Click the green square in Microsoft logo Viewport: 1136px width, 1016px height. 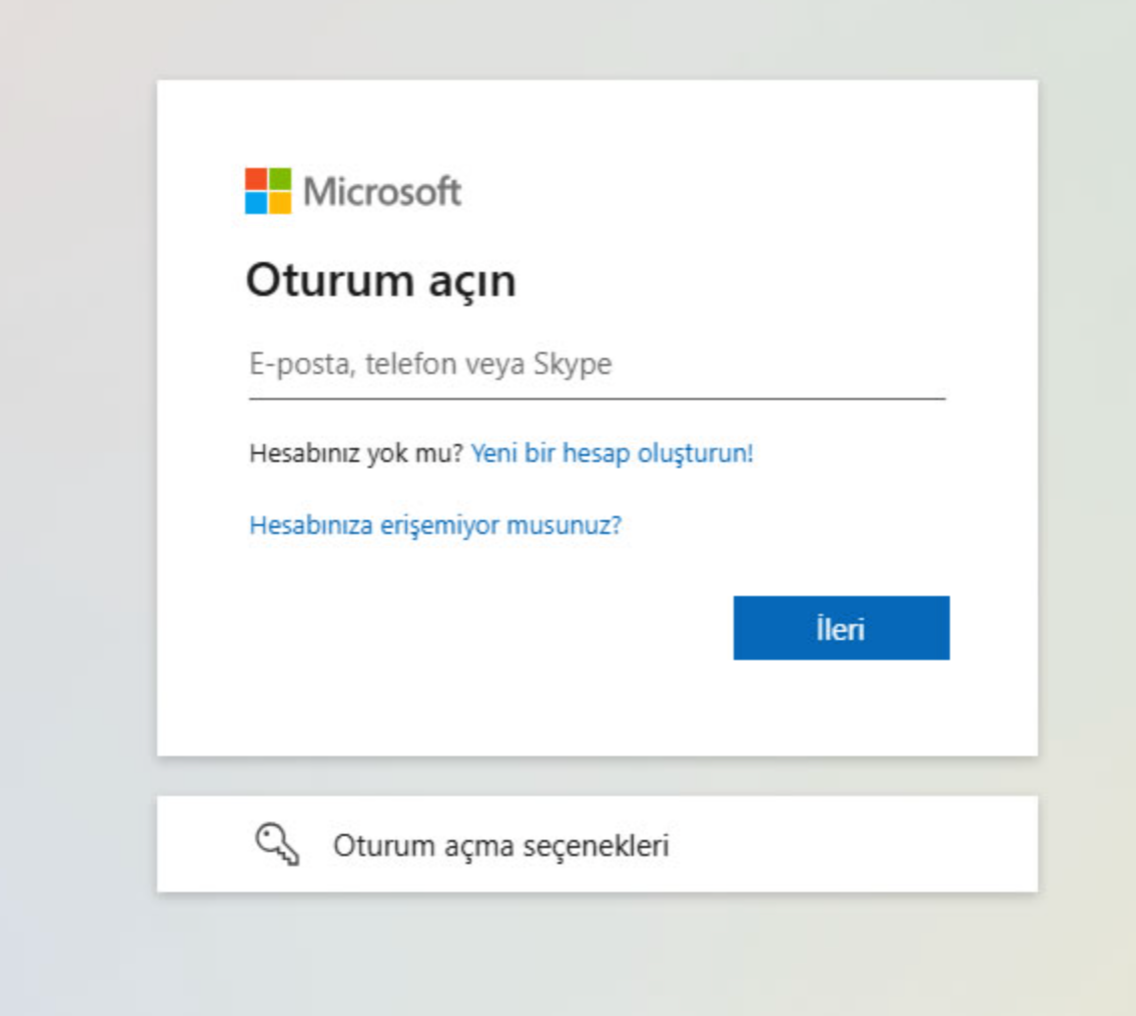pyautogui.click(x=280, y=178)
